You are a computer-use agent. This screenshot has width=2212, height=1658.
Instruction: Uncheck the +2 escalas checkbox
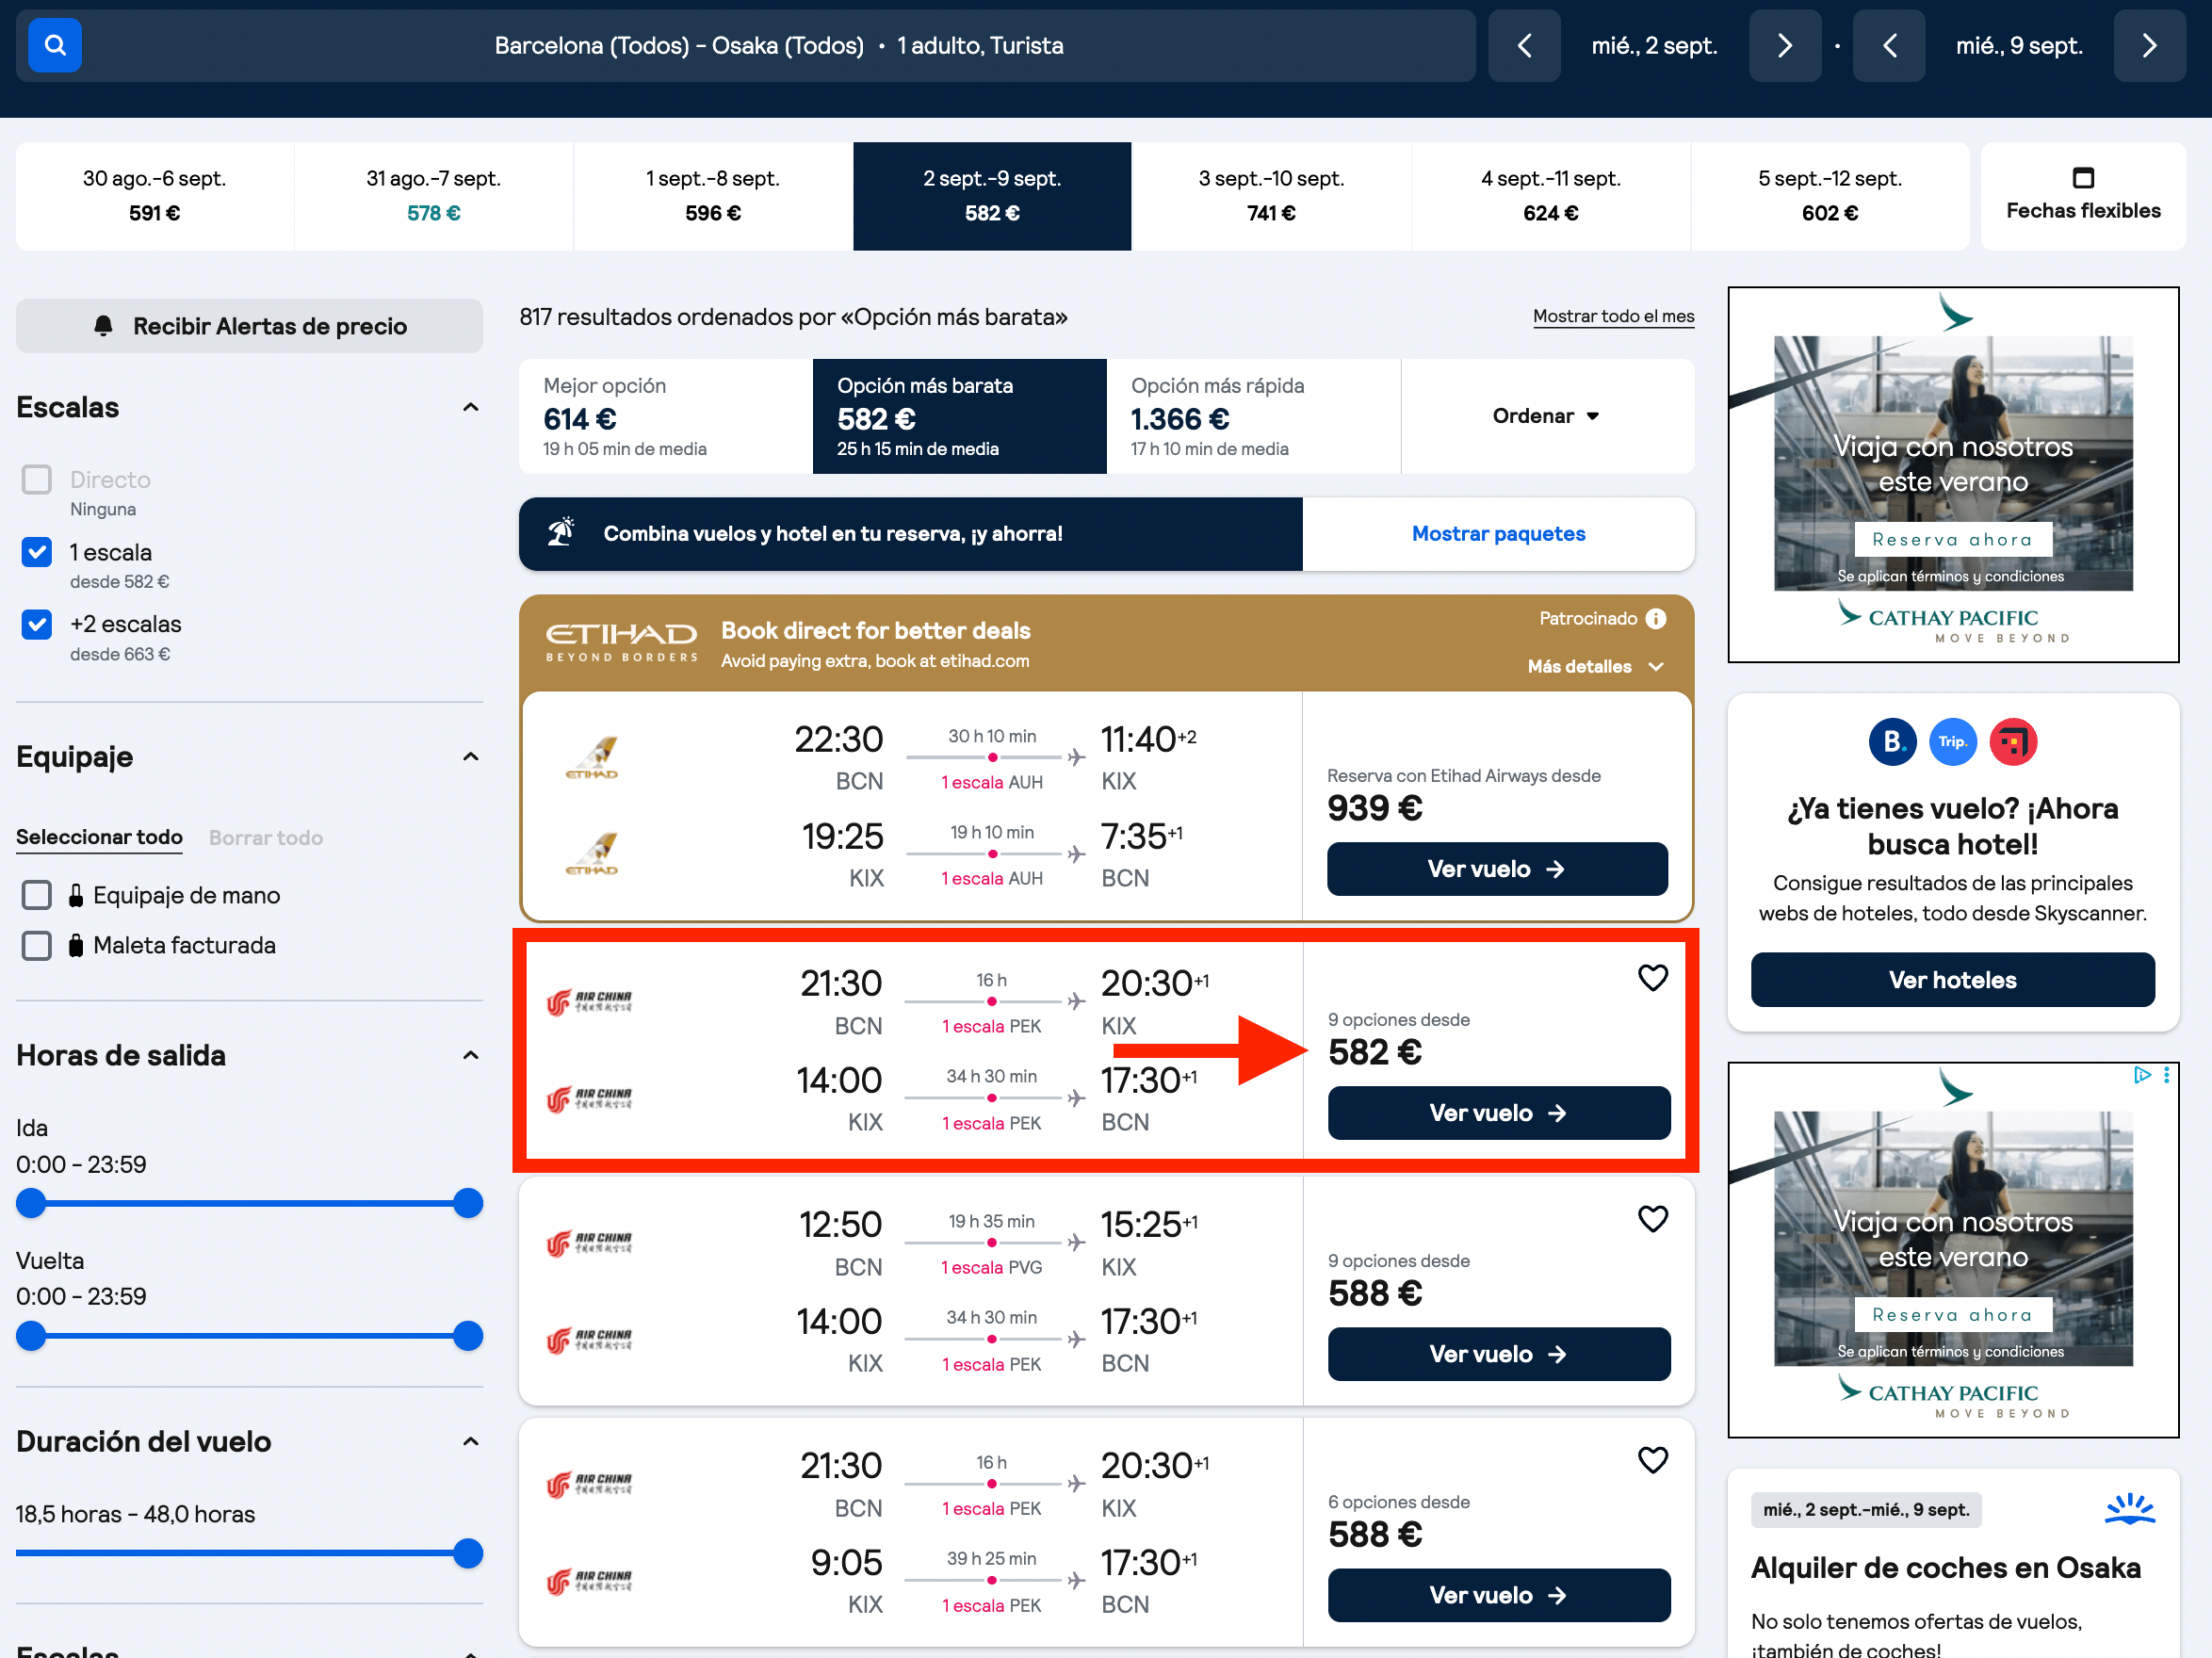coord(37,624)
